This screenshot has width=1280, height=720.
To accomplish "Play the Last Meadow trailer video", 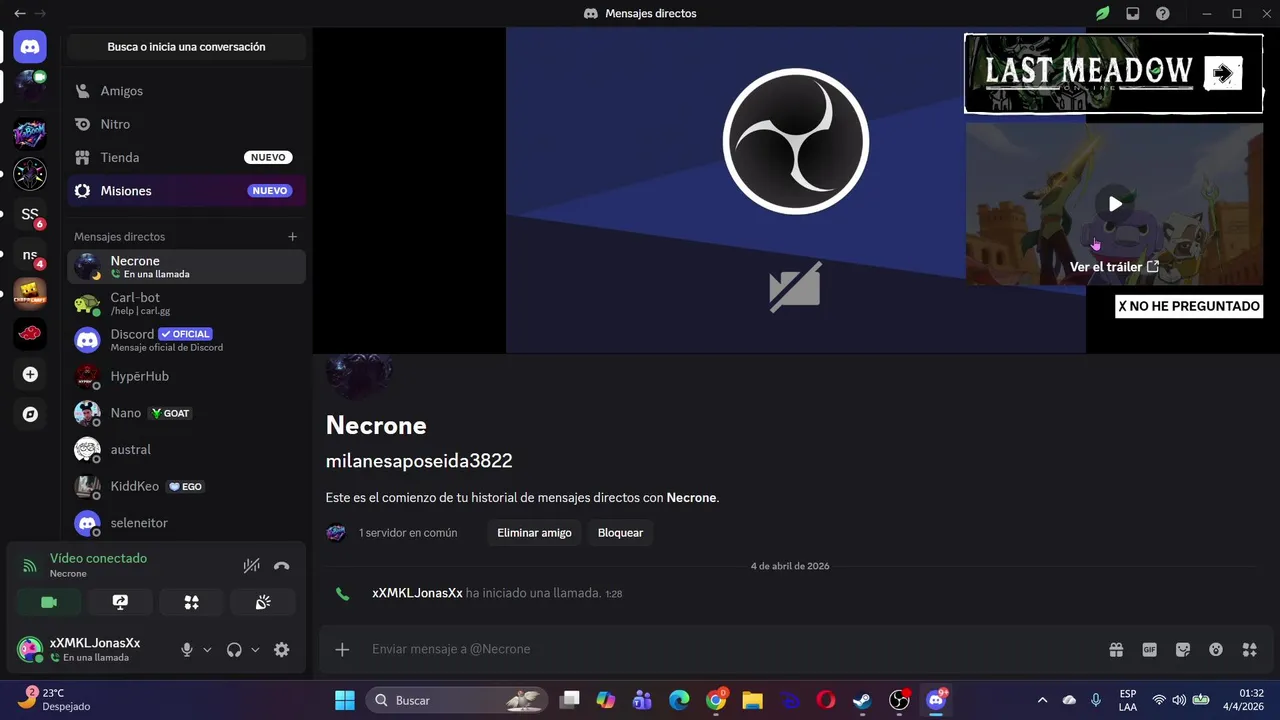I will point(1115,204).
